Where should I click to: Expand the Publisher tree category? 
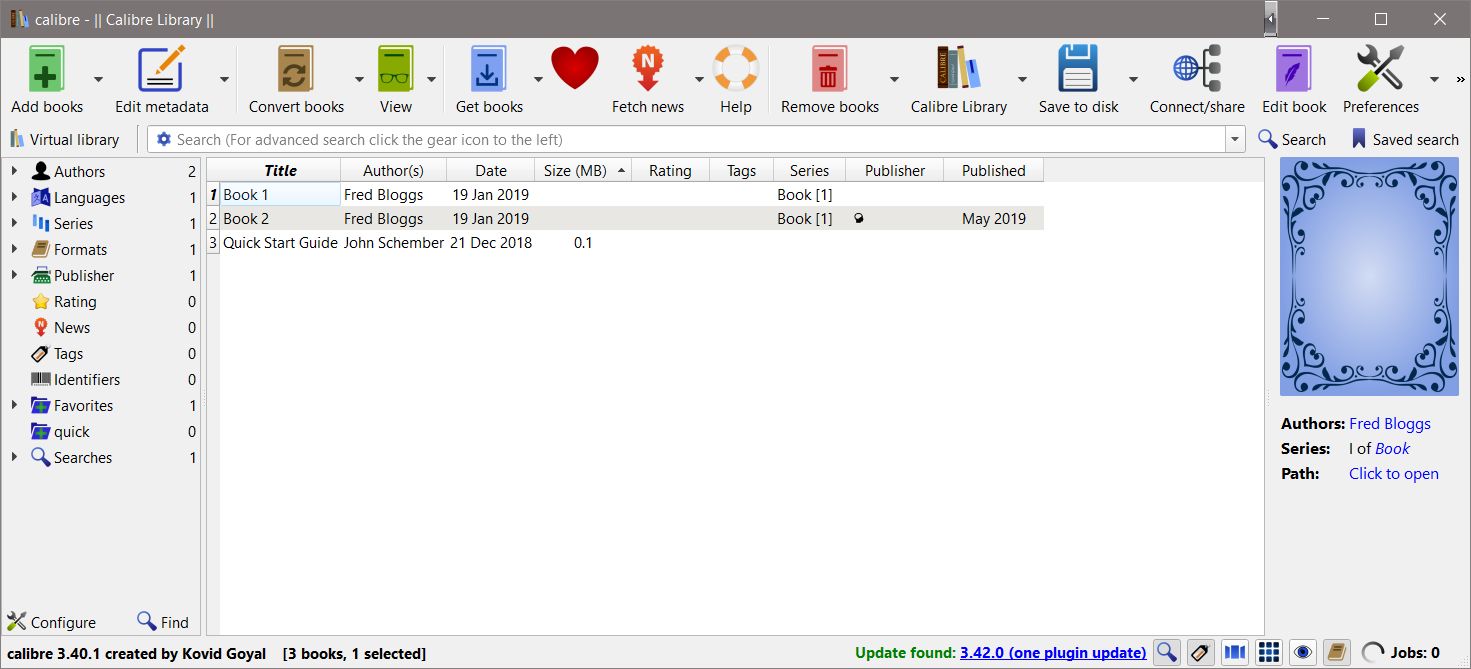14,275
